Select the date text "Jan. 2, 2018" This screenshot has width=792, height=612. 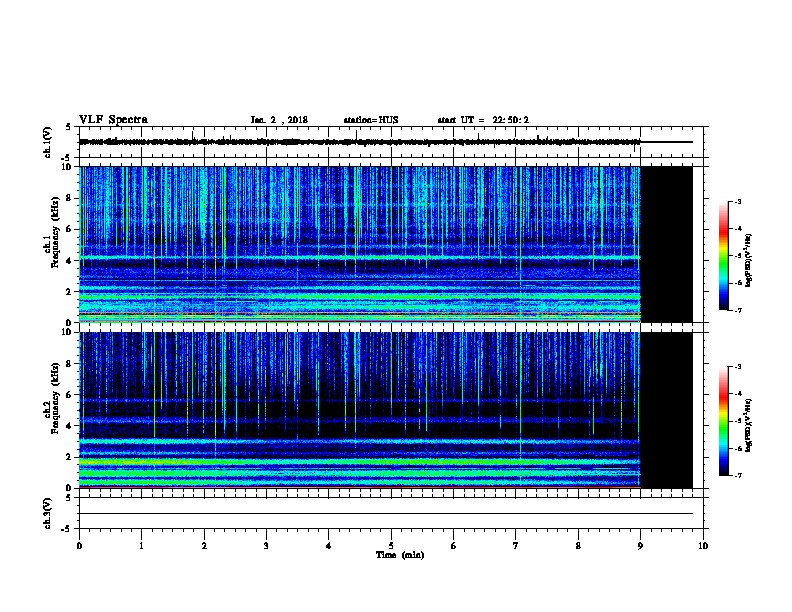click(279, 120)
